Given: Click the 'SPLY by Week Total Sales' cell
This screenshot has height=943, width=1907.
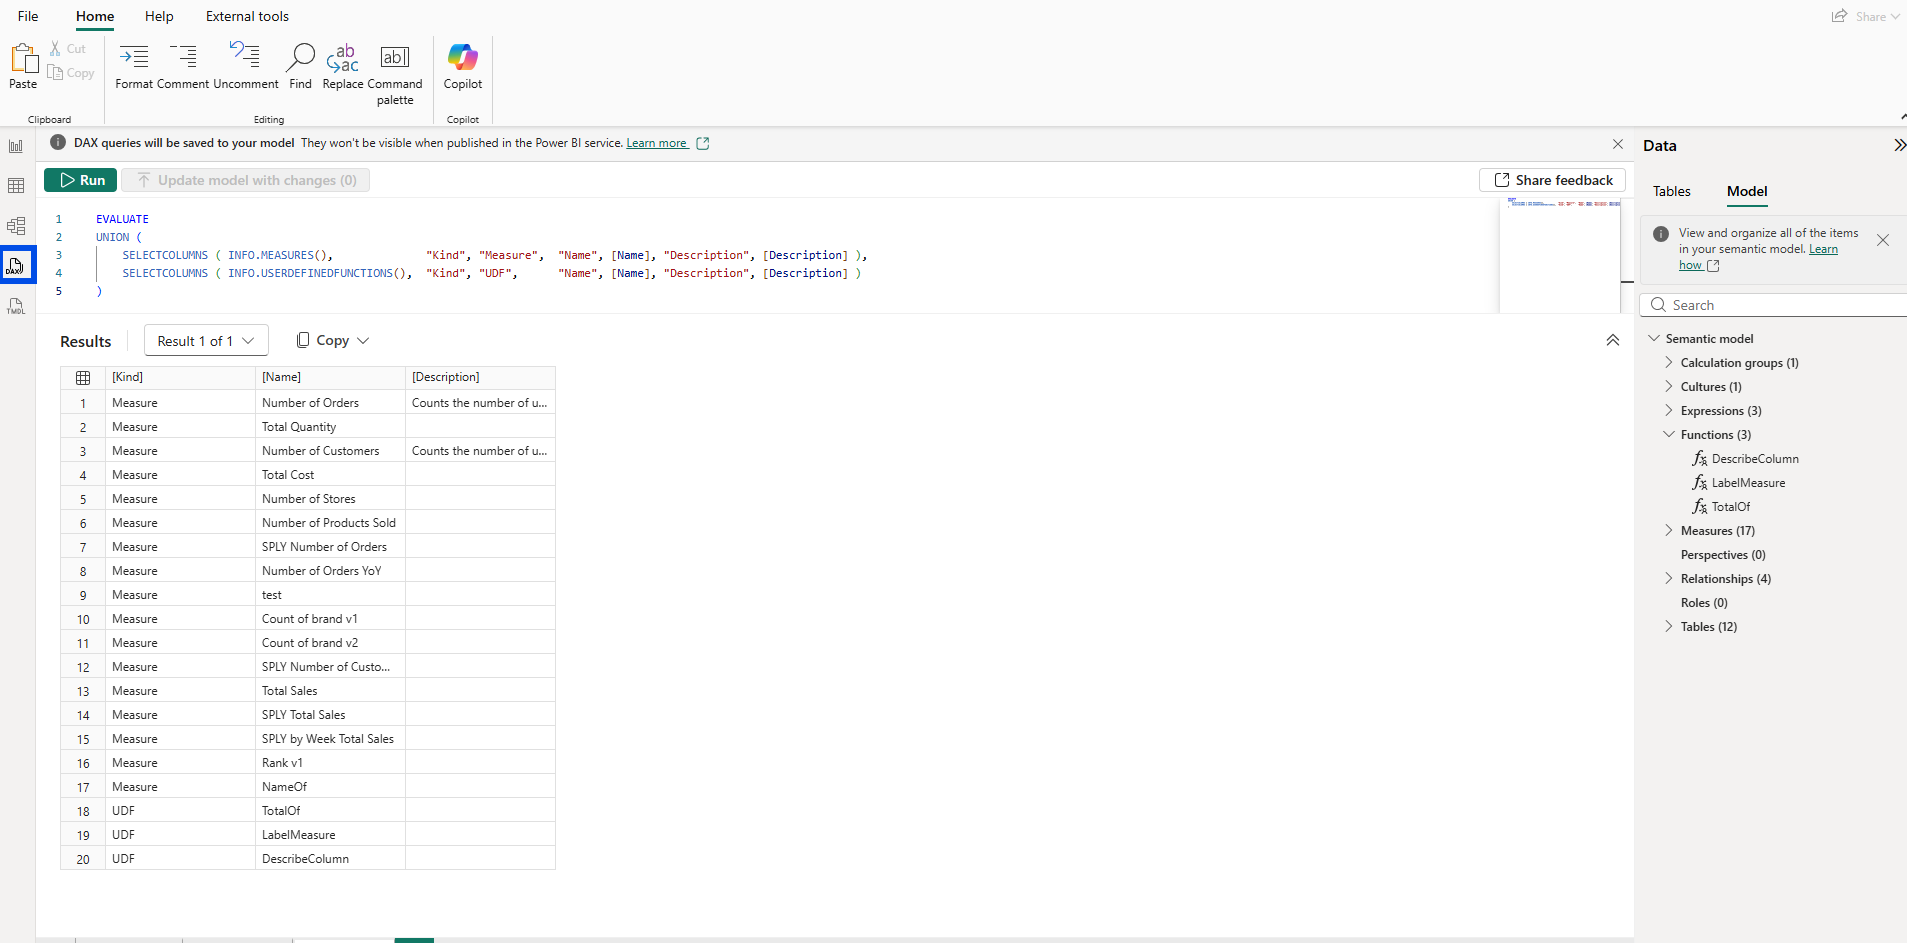Looking at the screenshot, I should [330, 739].
